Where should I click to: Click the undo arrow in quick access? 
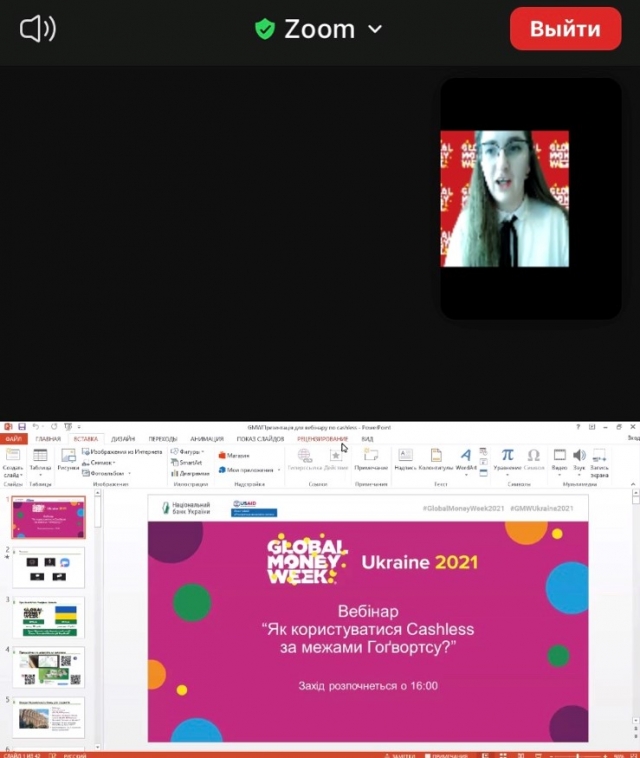coord(35,427)
